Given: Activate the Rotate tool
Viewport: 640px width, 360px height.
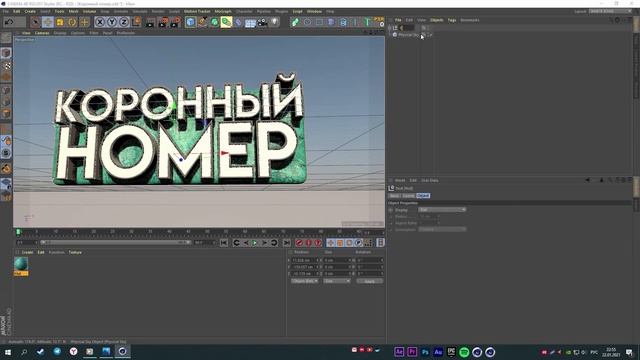Looking at the screenshot, I should click(72, 22).
